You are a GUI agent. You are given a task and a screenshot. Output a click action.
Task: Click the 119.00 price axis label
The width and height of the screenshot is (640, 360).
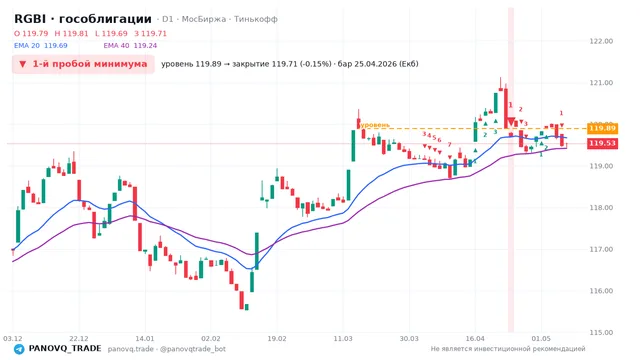pyautogui.click(x=601, y=166)
